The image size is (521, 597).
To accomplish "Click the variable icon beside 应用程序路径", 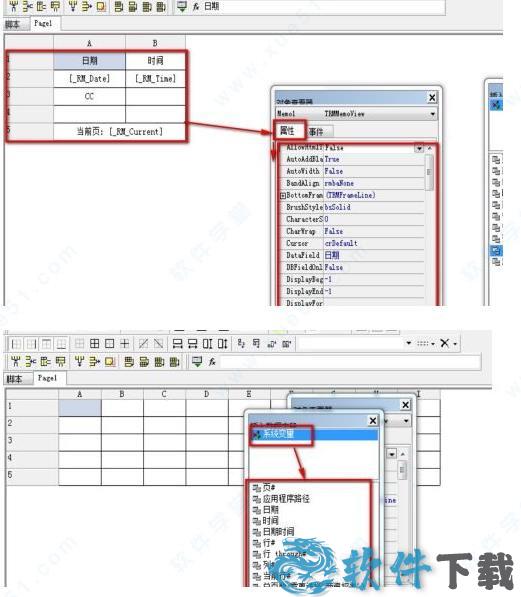I will point(257,499).
